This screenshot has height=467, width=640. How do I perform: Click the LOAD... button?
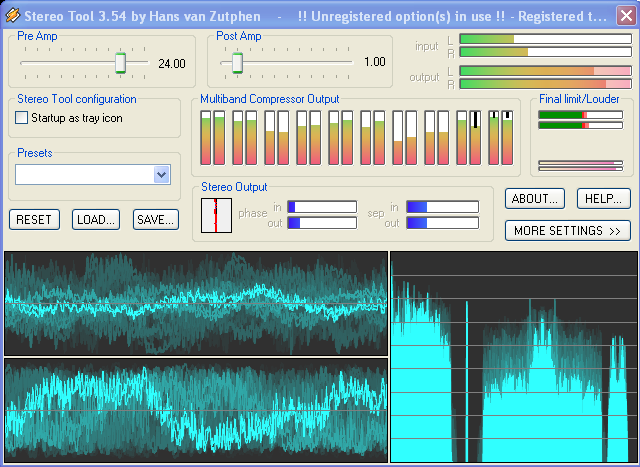point(96,220)
